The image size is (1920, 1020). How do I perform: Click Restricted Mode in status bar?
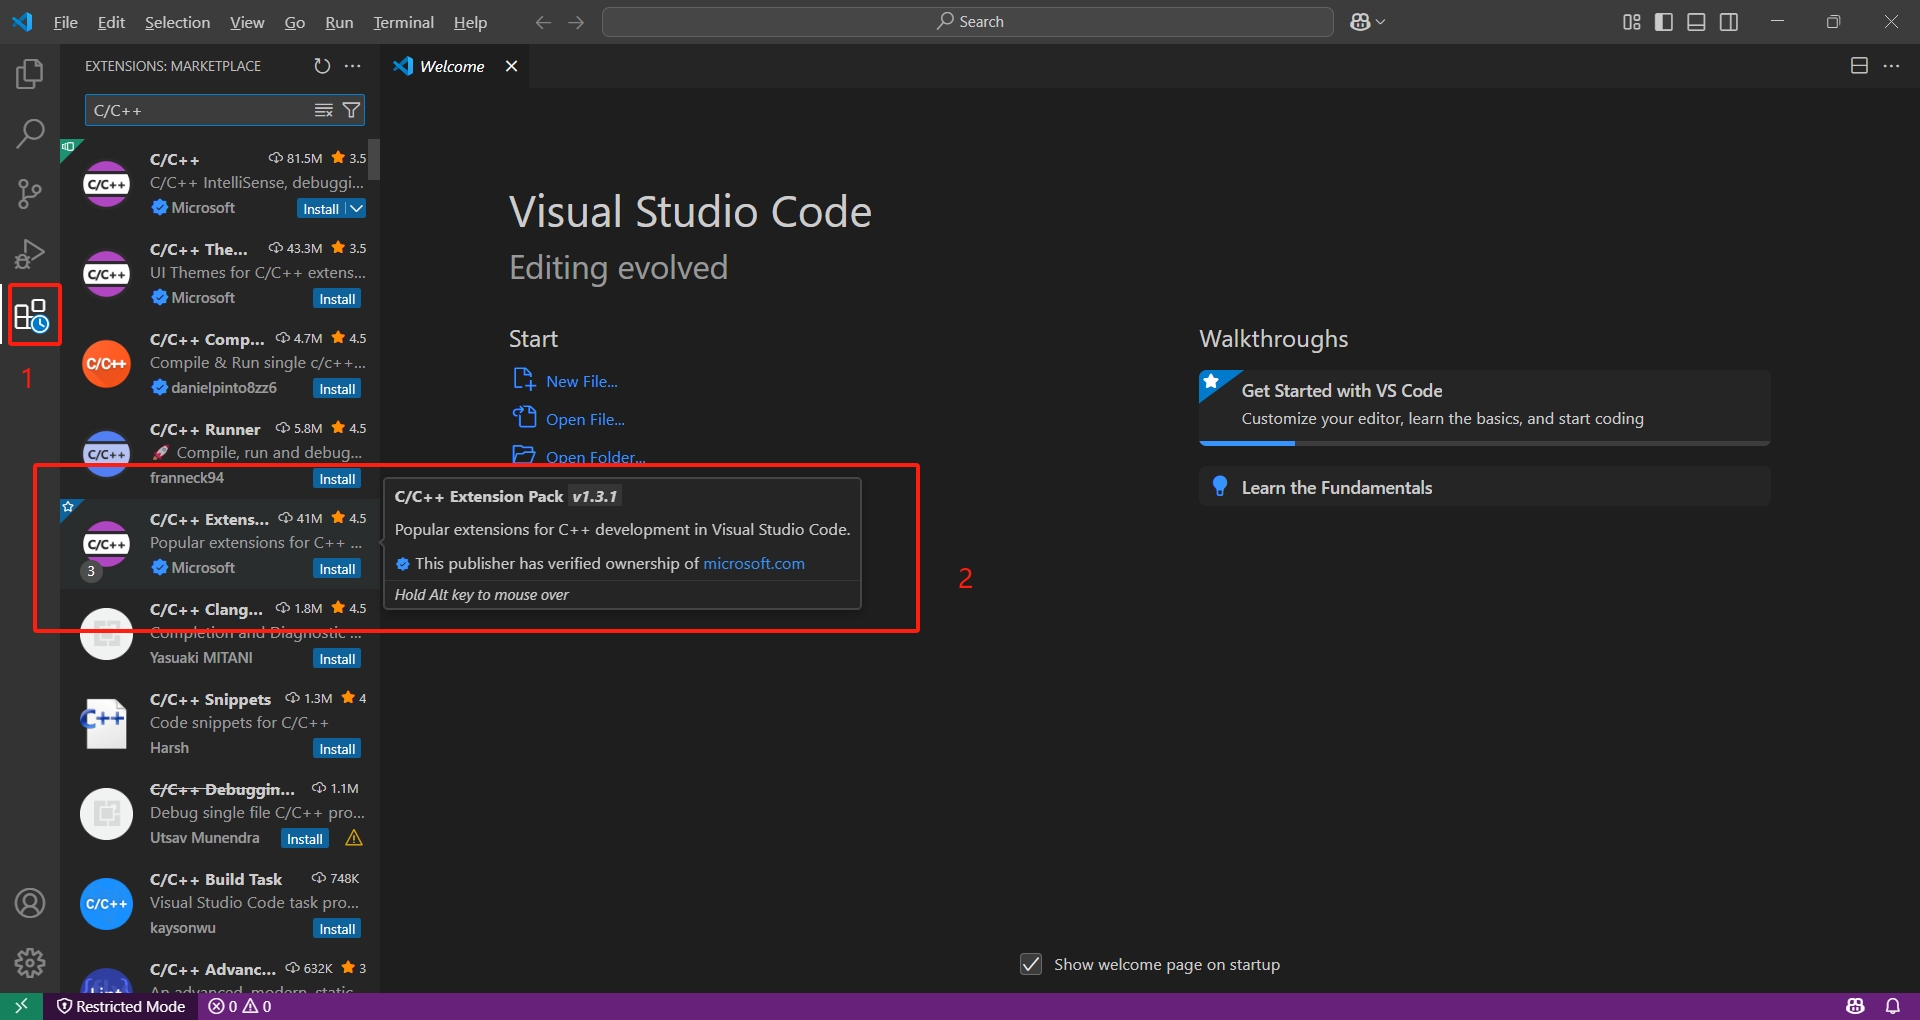tap(121, 1006)
